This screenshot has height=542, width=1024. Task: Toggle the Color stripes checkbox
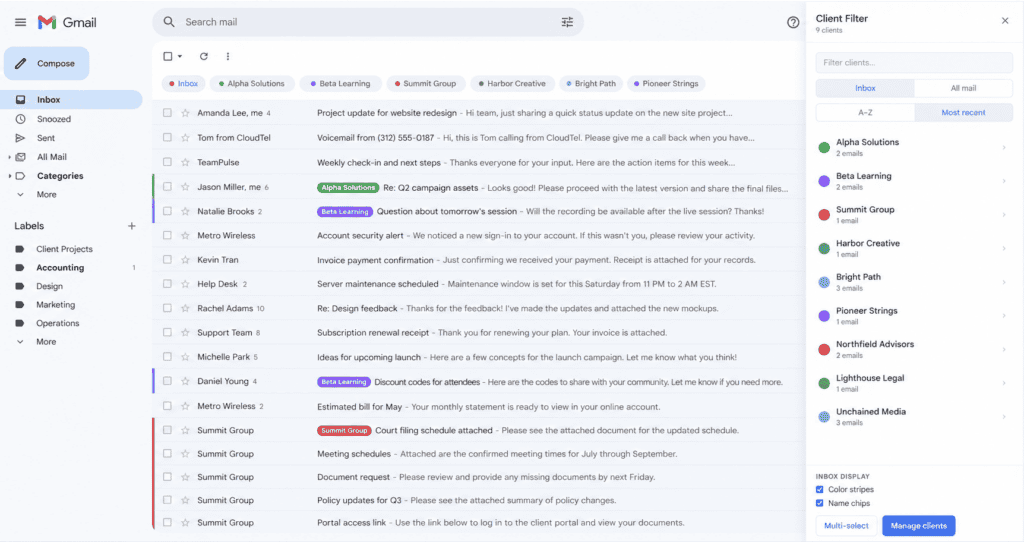click(x=820, y=489)
